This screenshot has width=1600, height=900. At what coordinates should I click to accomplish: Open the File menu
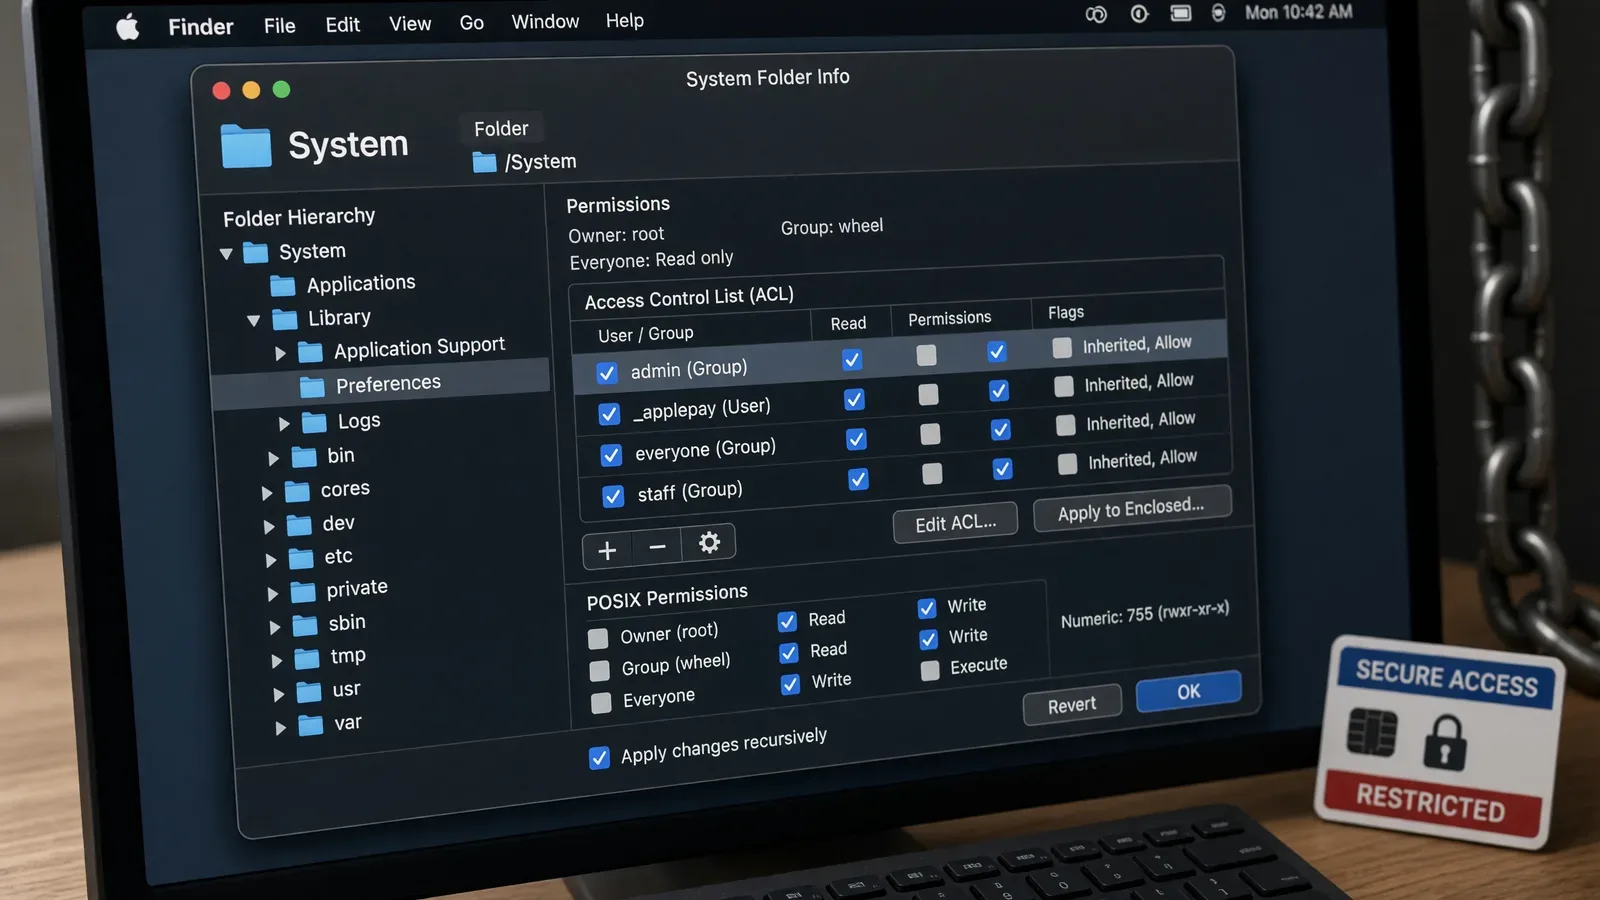pyautogui.click(x=280, y=25)
